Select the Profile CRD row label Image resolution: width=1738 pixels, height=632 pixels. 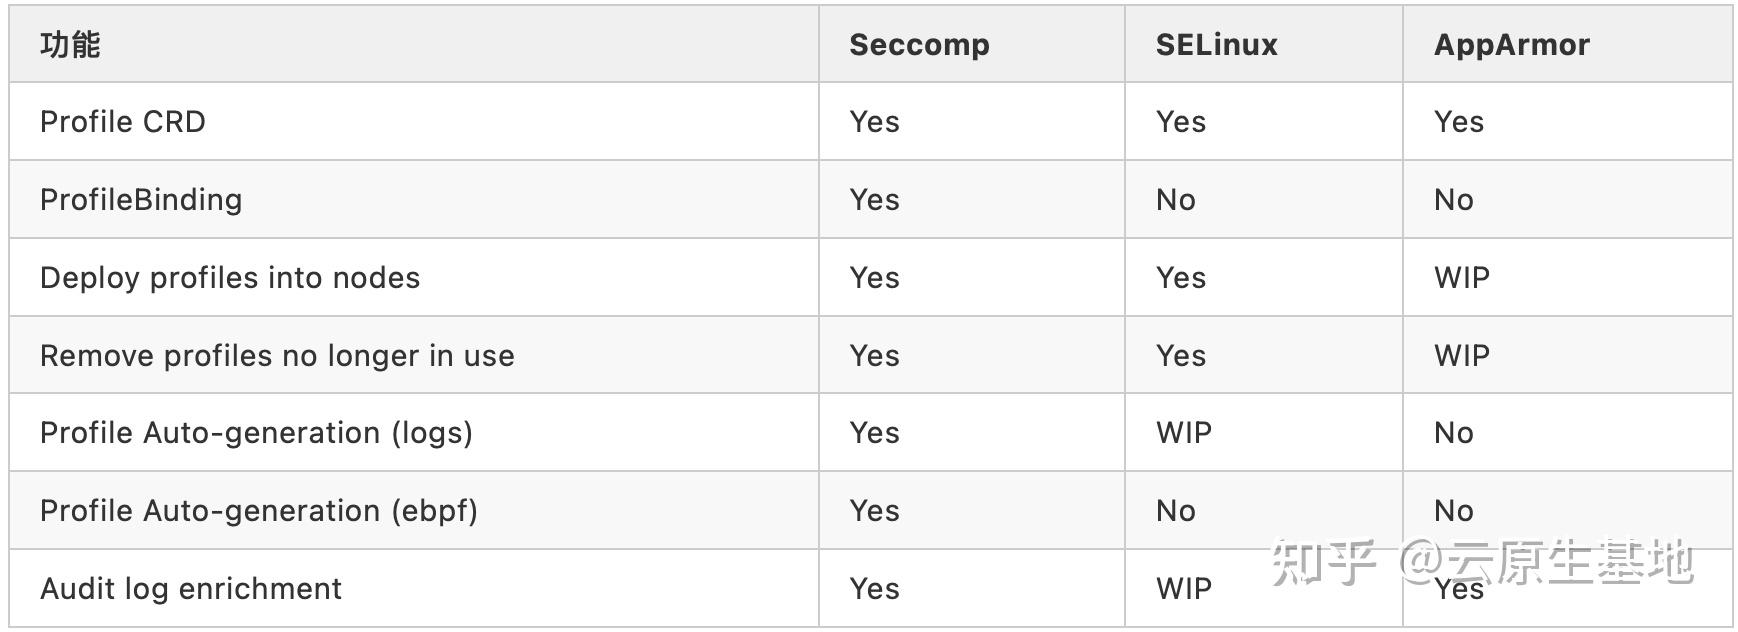click(123, 122)
